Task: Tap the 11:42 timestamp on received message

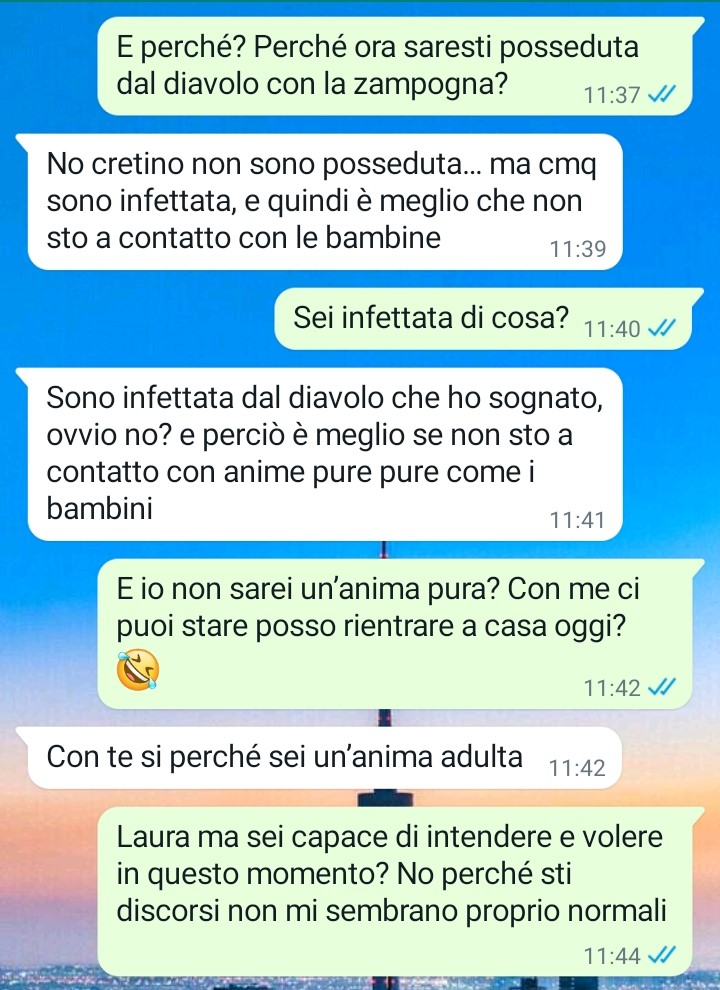Action: pyautogui.click(x=577, y=768)
